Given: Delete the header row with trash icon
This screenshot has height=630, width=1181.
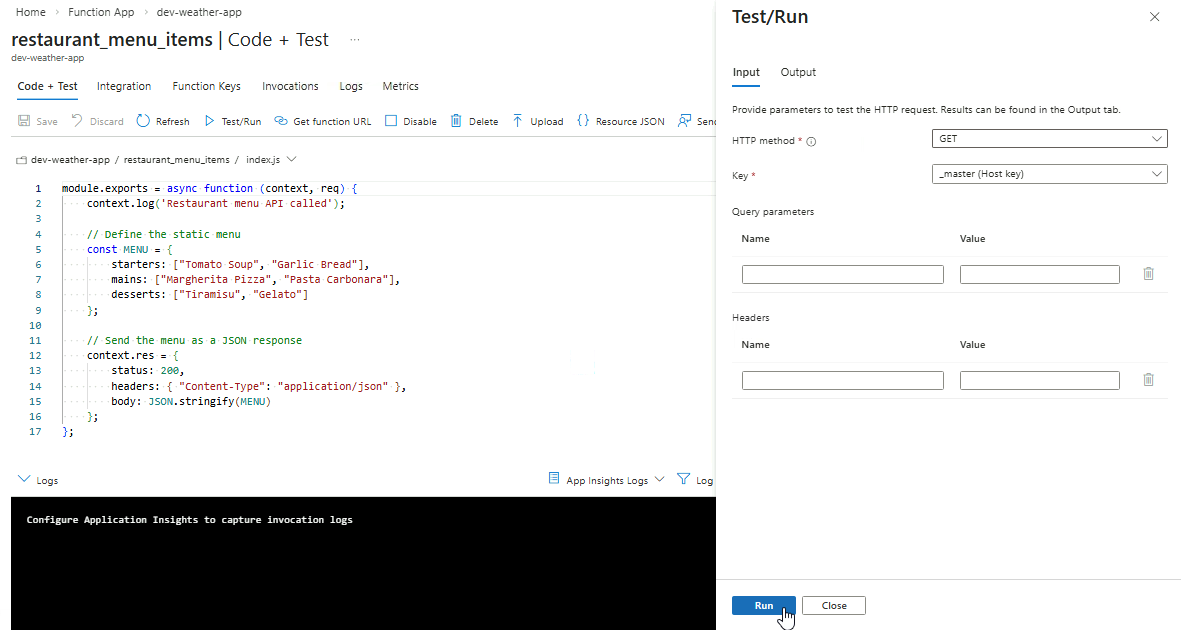Looking at the screenshot, I should 1148,380.
